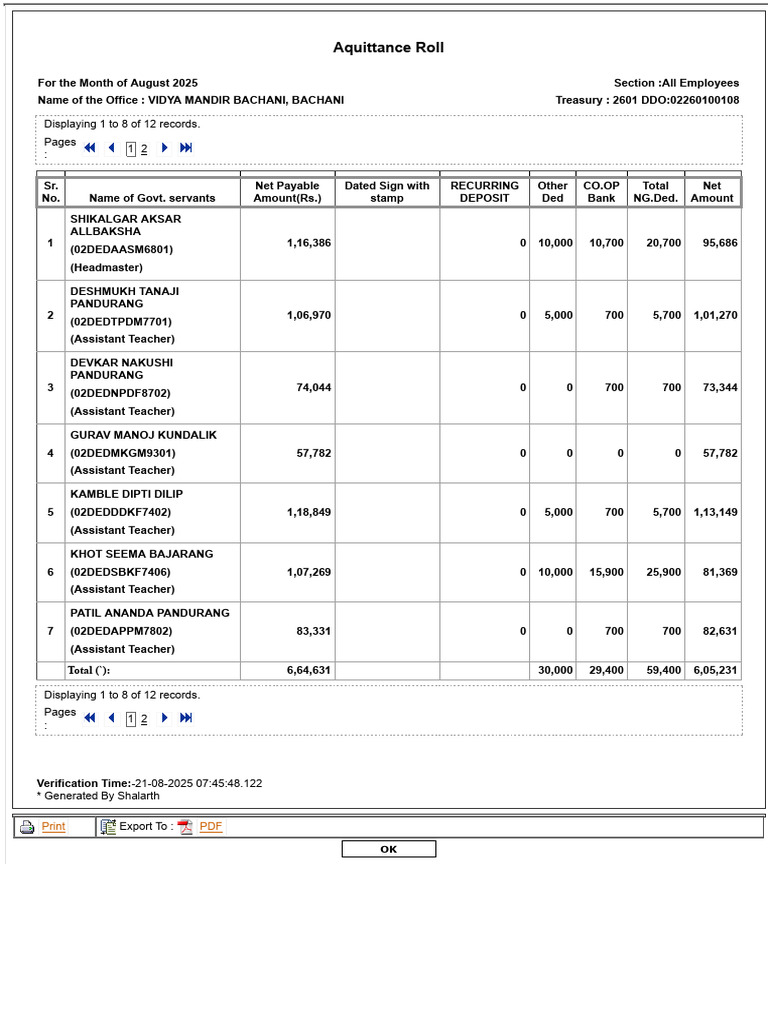This screenshot has height=1024, width=768.
Task: Click net payable amount 1,18,849
Action: [309, 513]
